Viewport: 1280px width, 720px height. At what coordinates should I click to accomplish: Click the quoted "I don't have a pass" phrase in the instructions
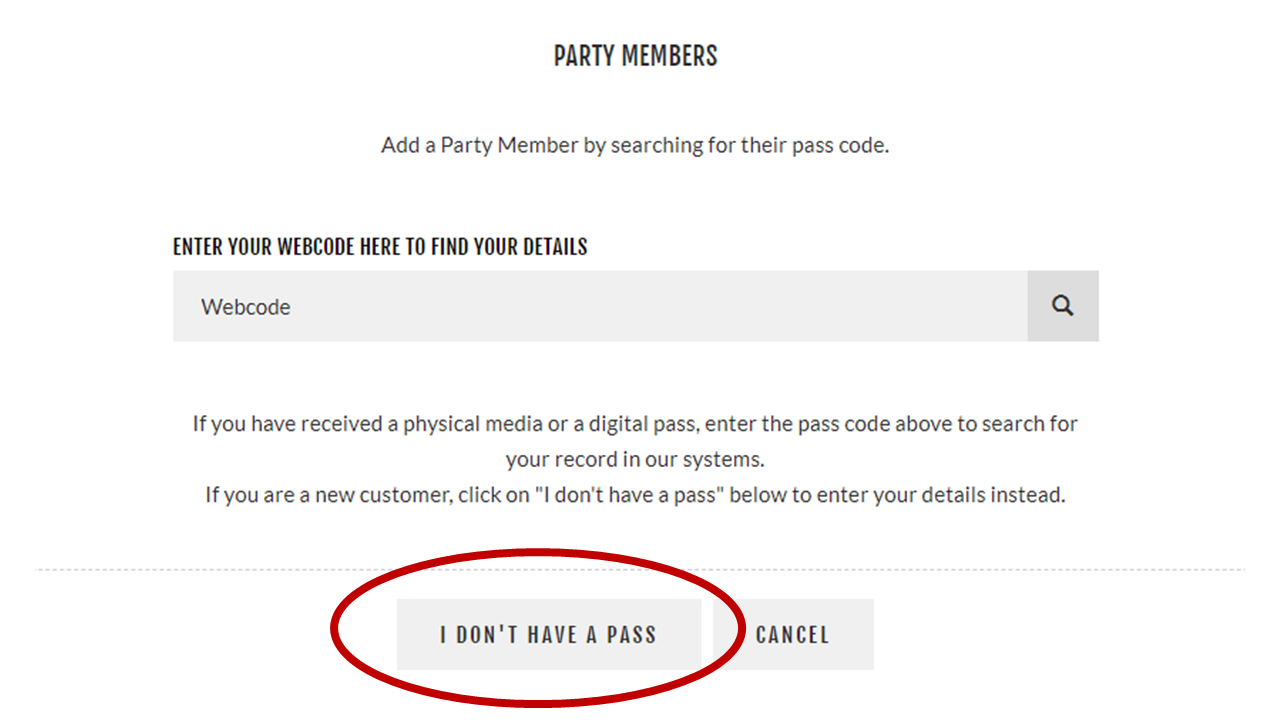627,494
